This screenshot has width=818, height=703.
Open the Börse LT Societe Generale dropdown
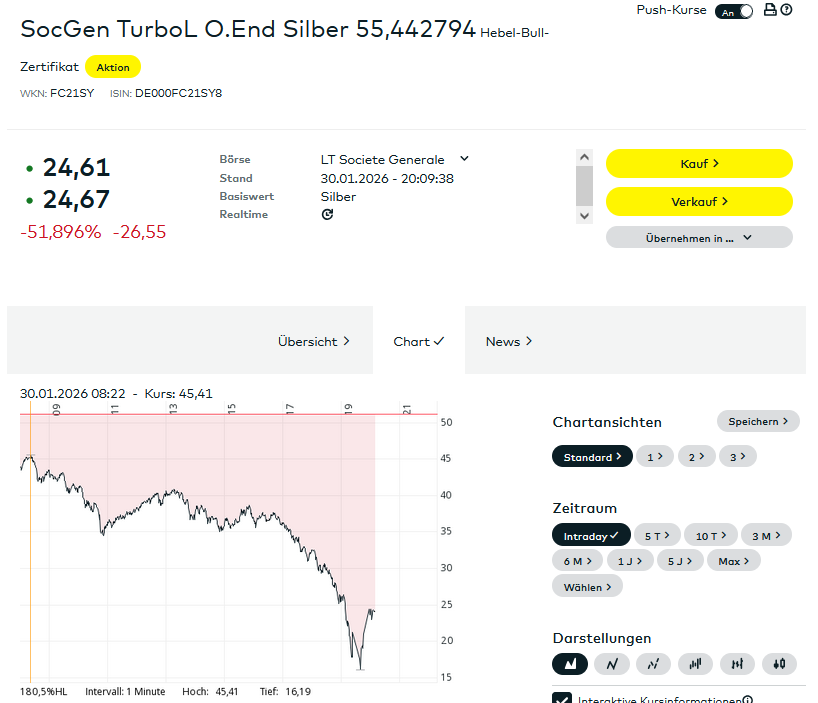point(464,159)
